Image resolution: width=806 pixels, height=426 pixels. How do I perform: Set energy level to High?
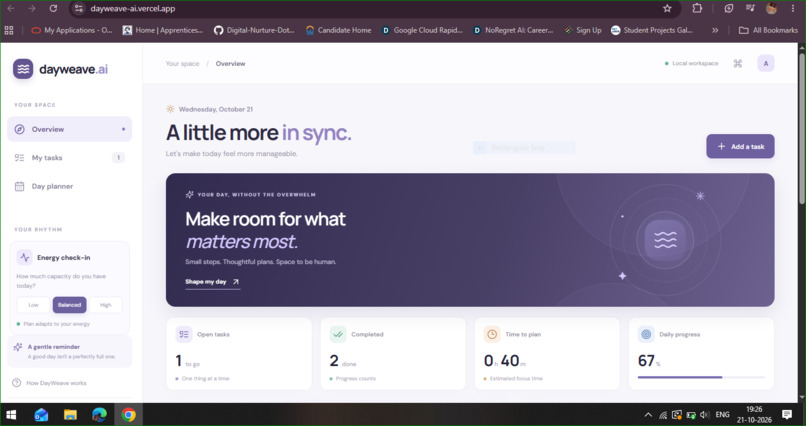pos(105,305)
